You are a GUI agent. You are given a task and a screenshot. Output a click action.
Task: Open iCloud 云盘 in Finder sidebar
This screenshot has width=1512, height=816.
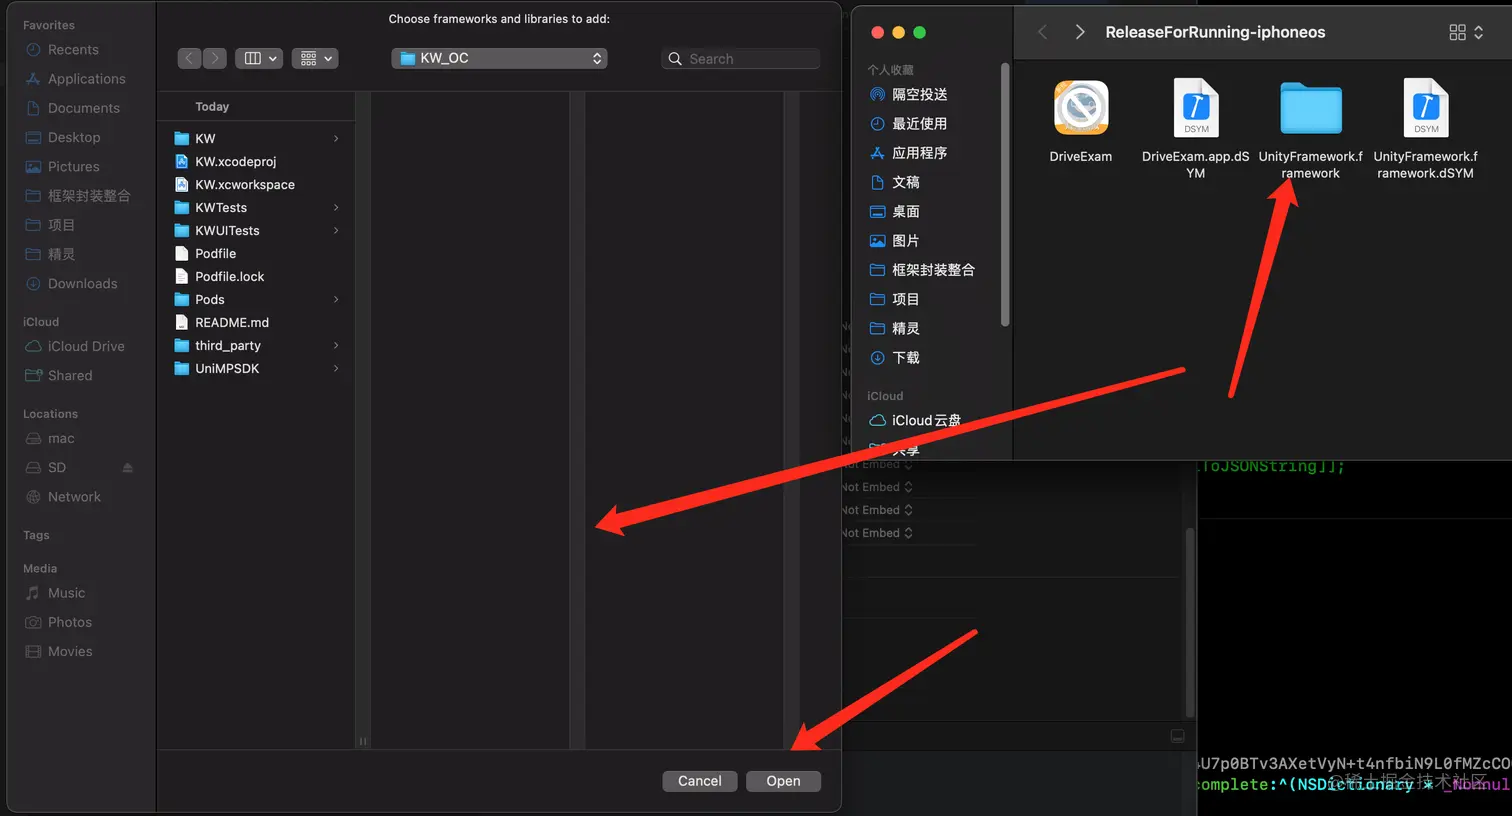tap(915, 421)
